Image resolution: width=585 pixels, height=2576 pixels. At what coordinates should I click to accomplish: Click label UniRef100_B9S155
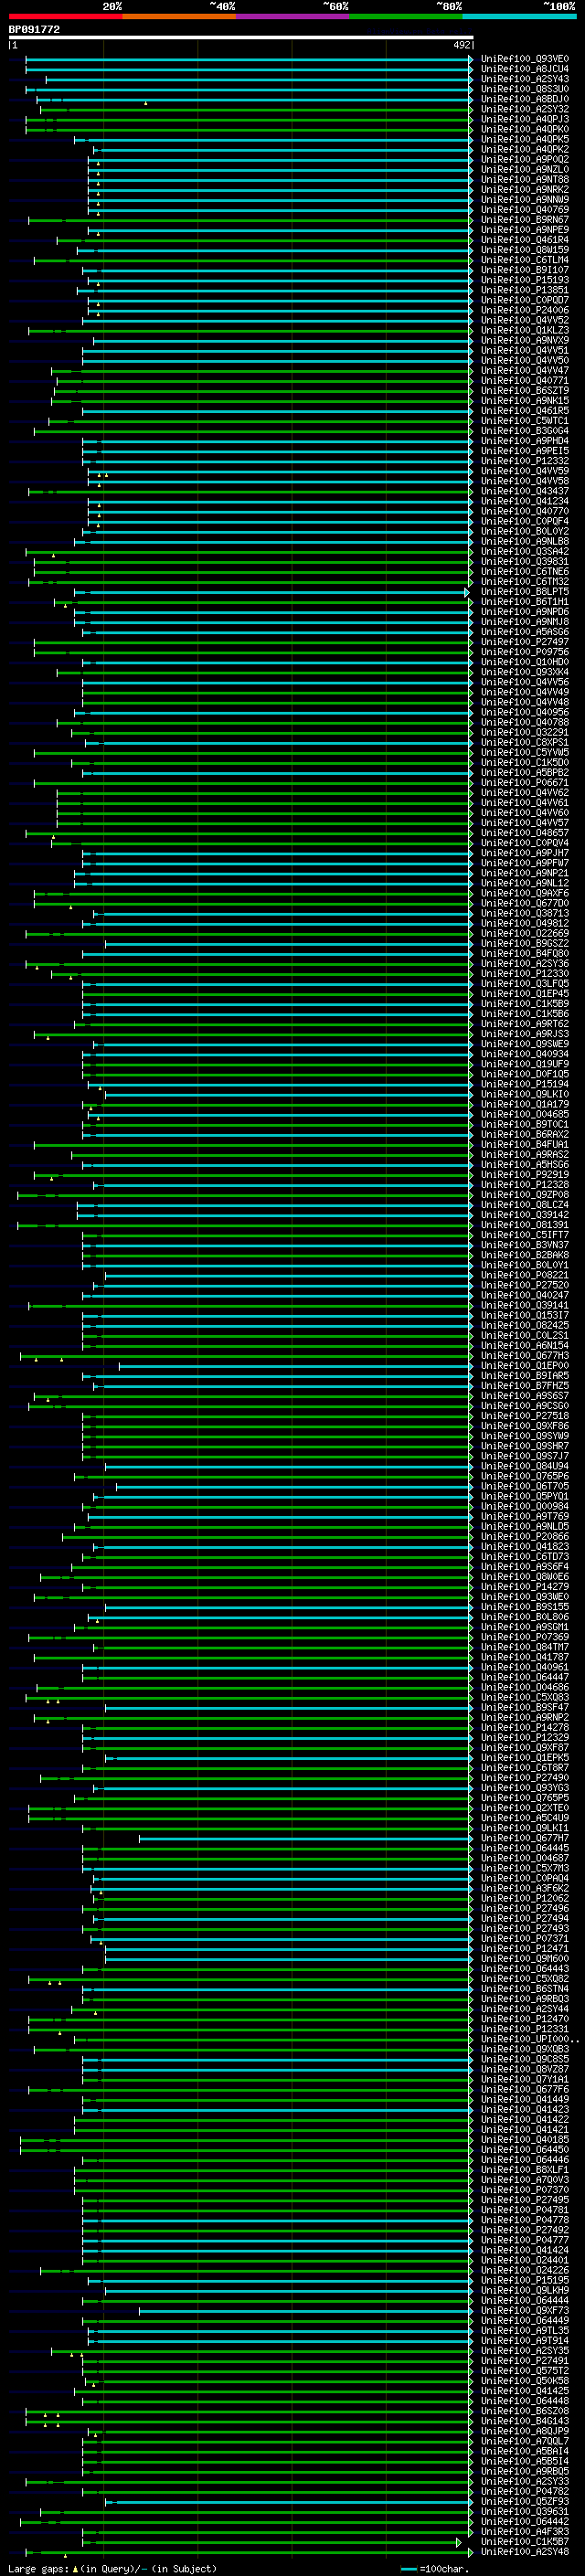(524, 1607)
